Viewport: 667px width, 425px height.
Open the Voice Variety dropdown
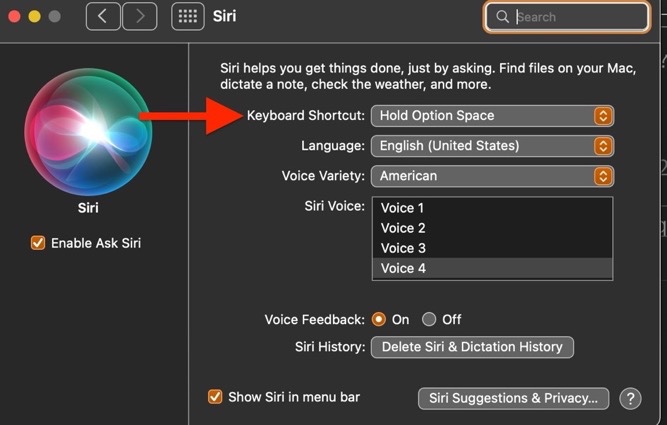pyautogui.click(x=492, y=176)
